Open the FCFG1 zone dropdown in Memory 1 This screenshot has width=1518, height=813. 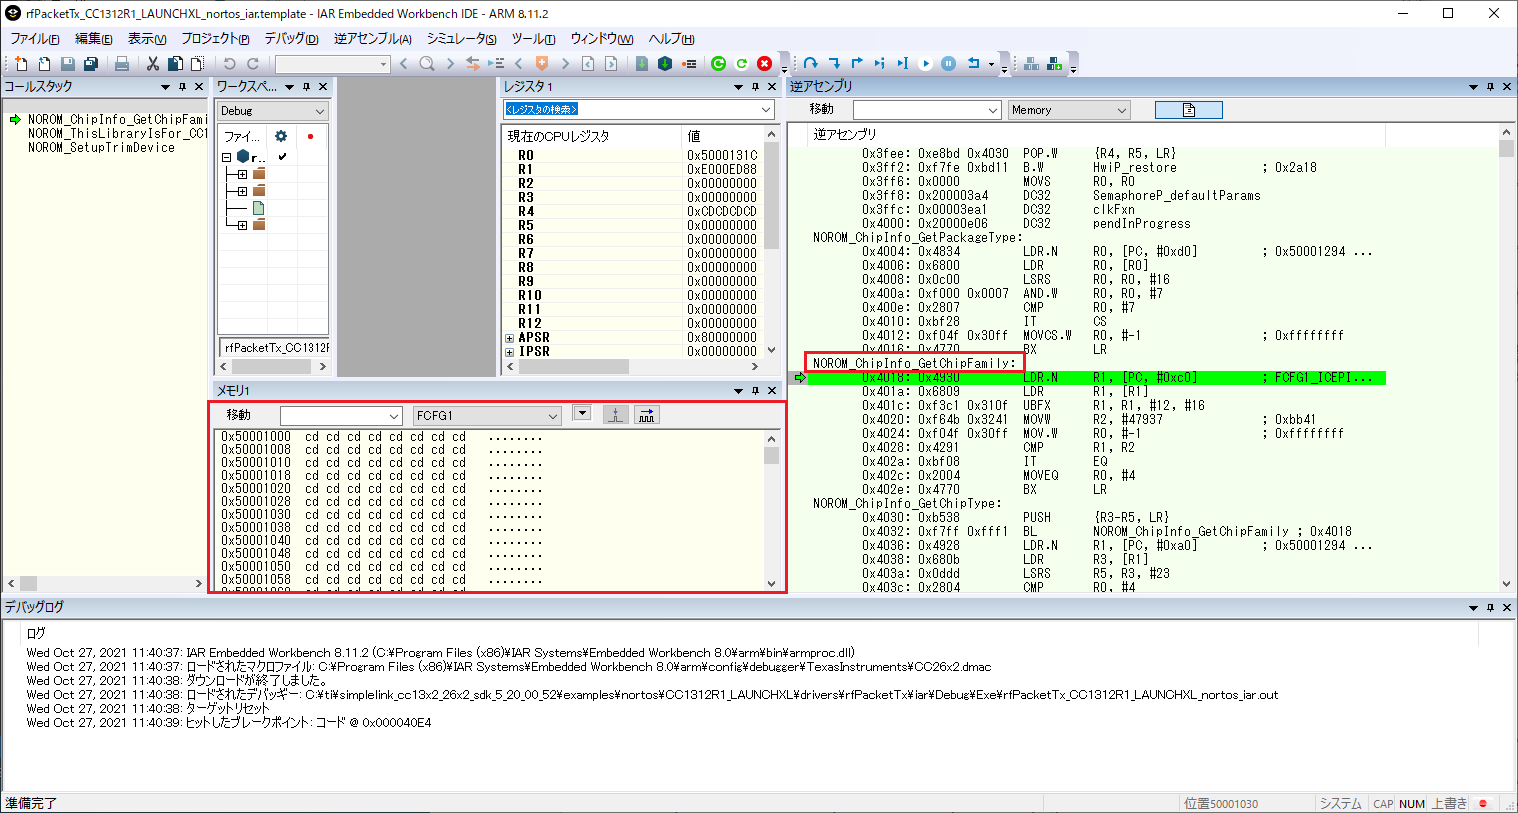(553, 415)
